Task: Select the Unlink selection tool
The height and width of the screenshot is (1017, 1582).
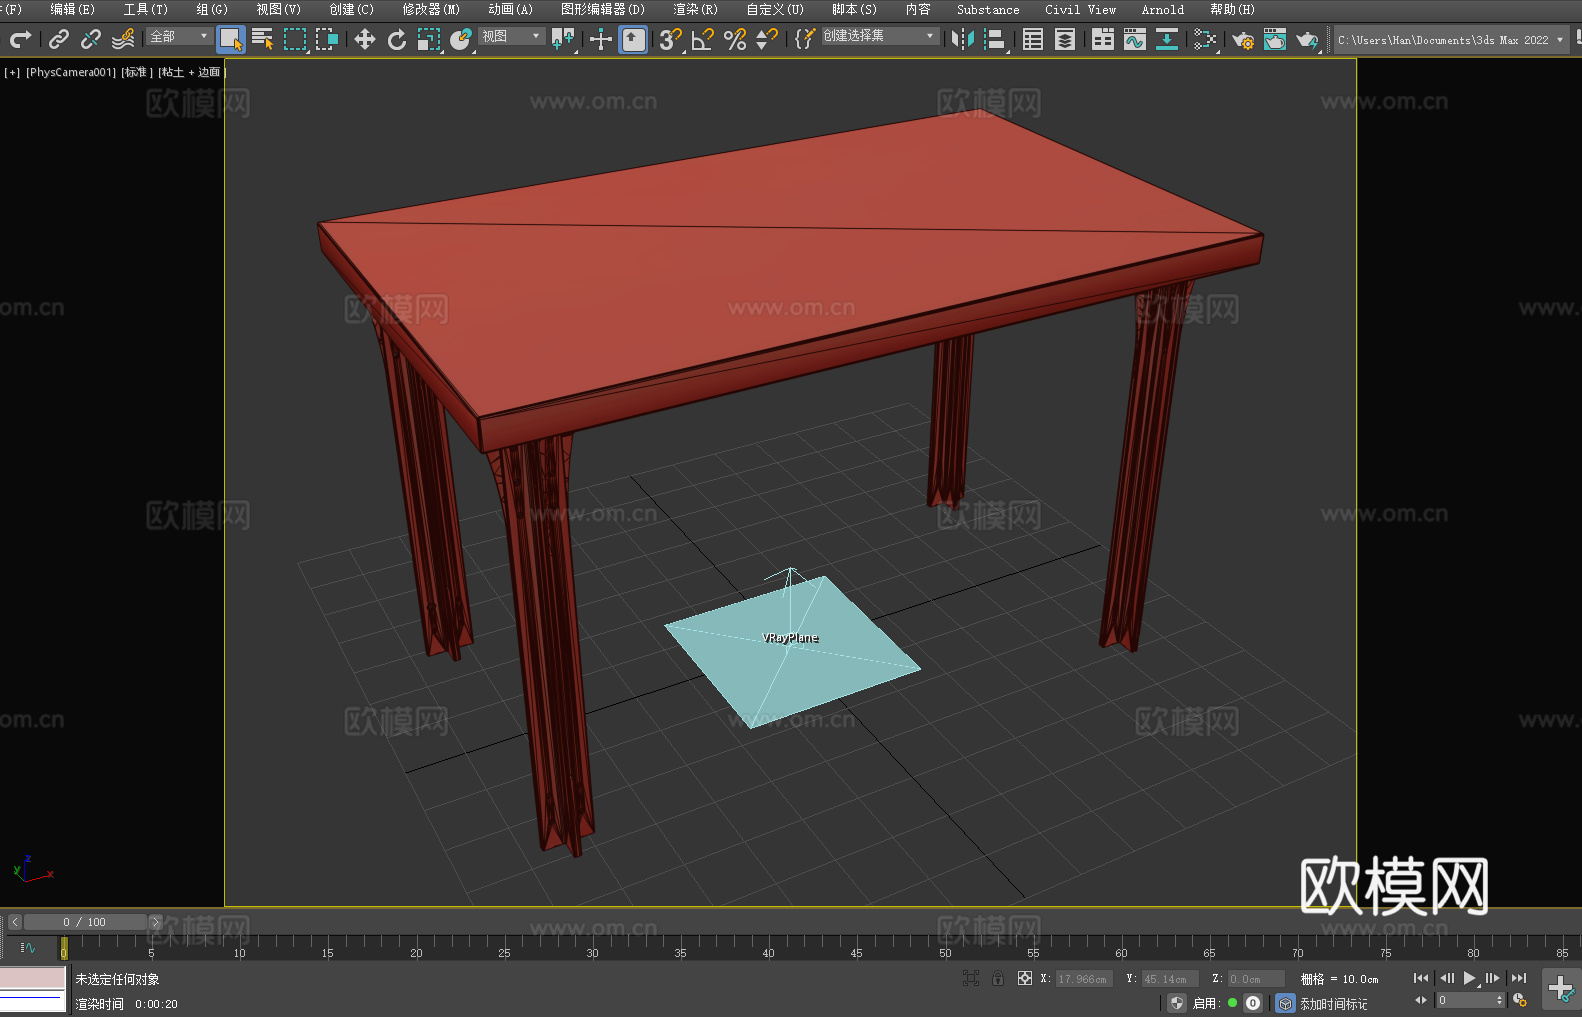Action: click(91, 39)
